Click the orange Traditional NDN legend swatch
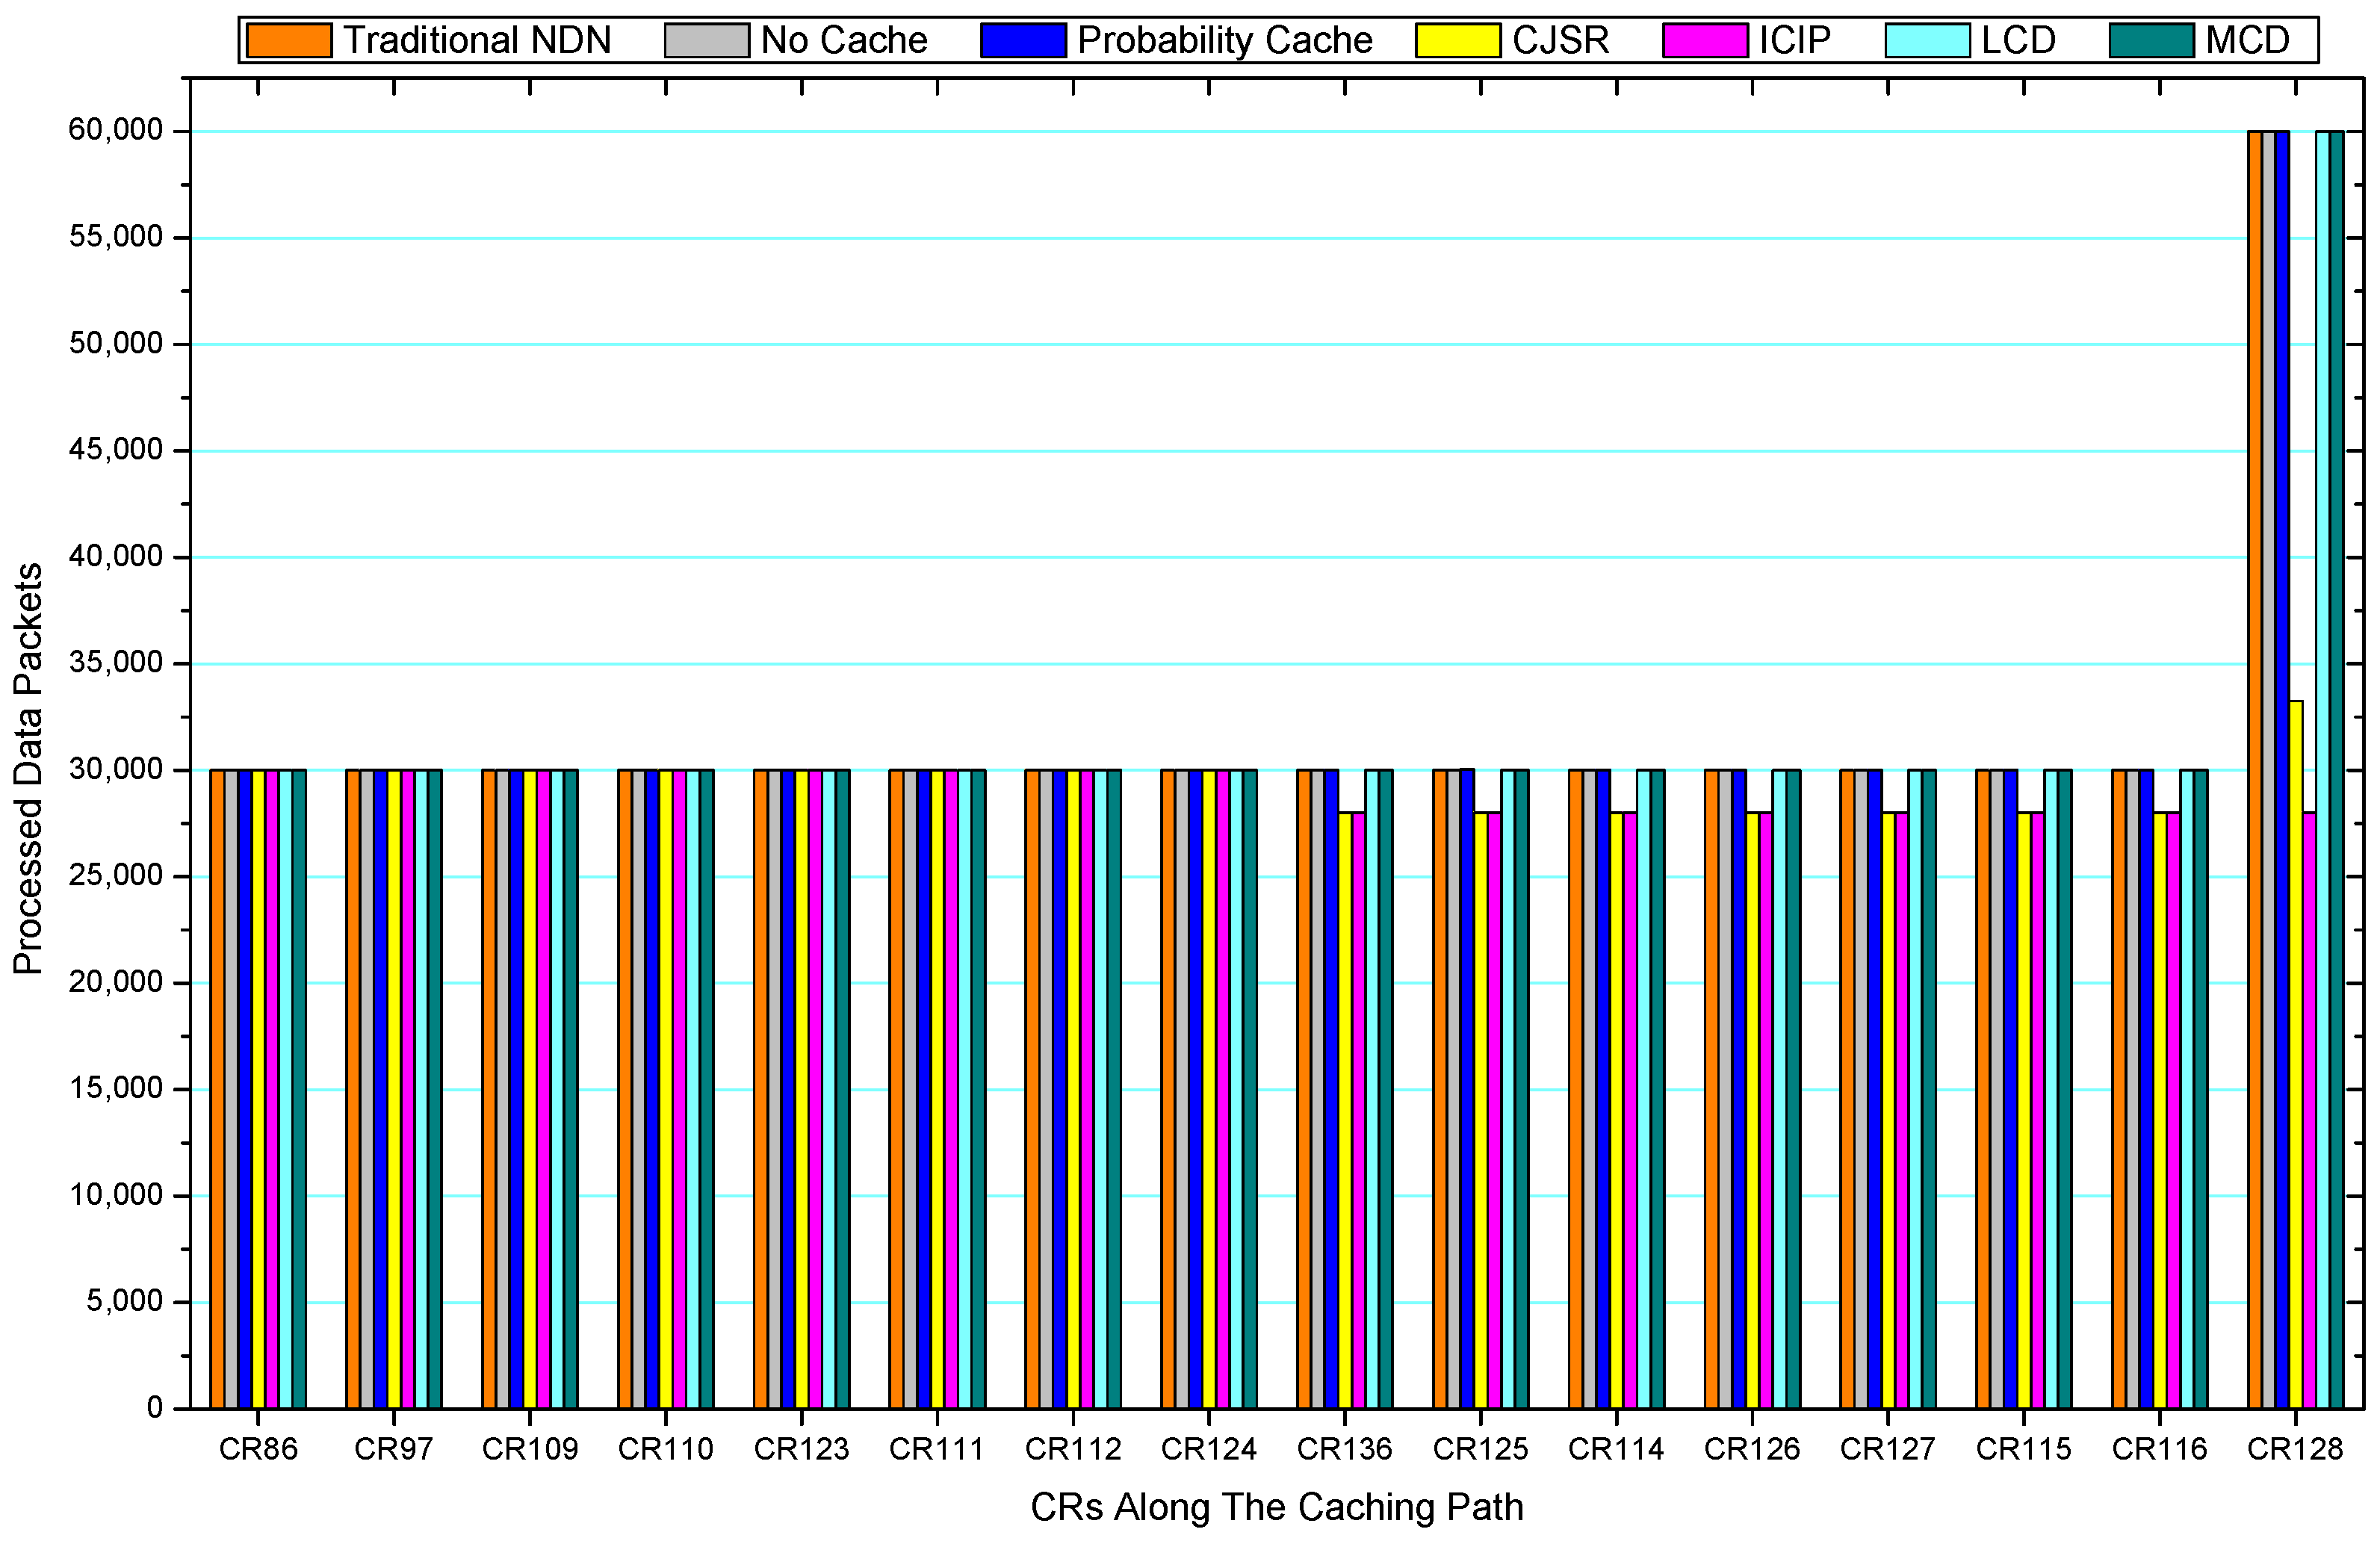The height and width of the screenshot is (1544, 2380). 288,41
